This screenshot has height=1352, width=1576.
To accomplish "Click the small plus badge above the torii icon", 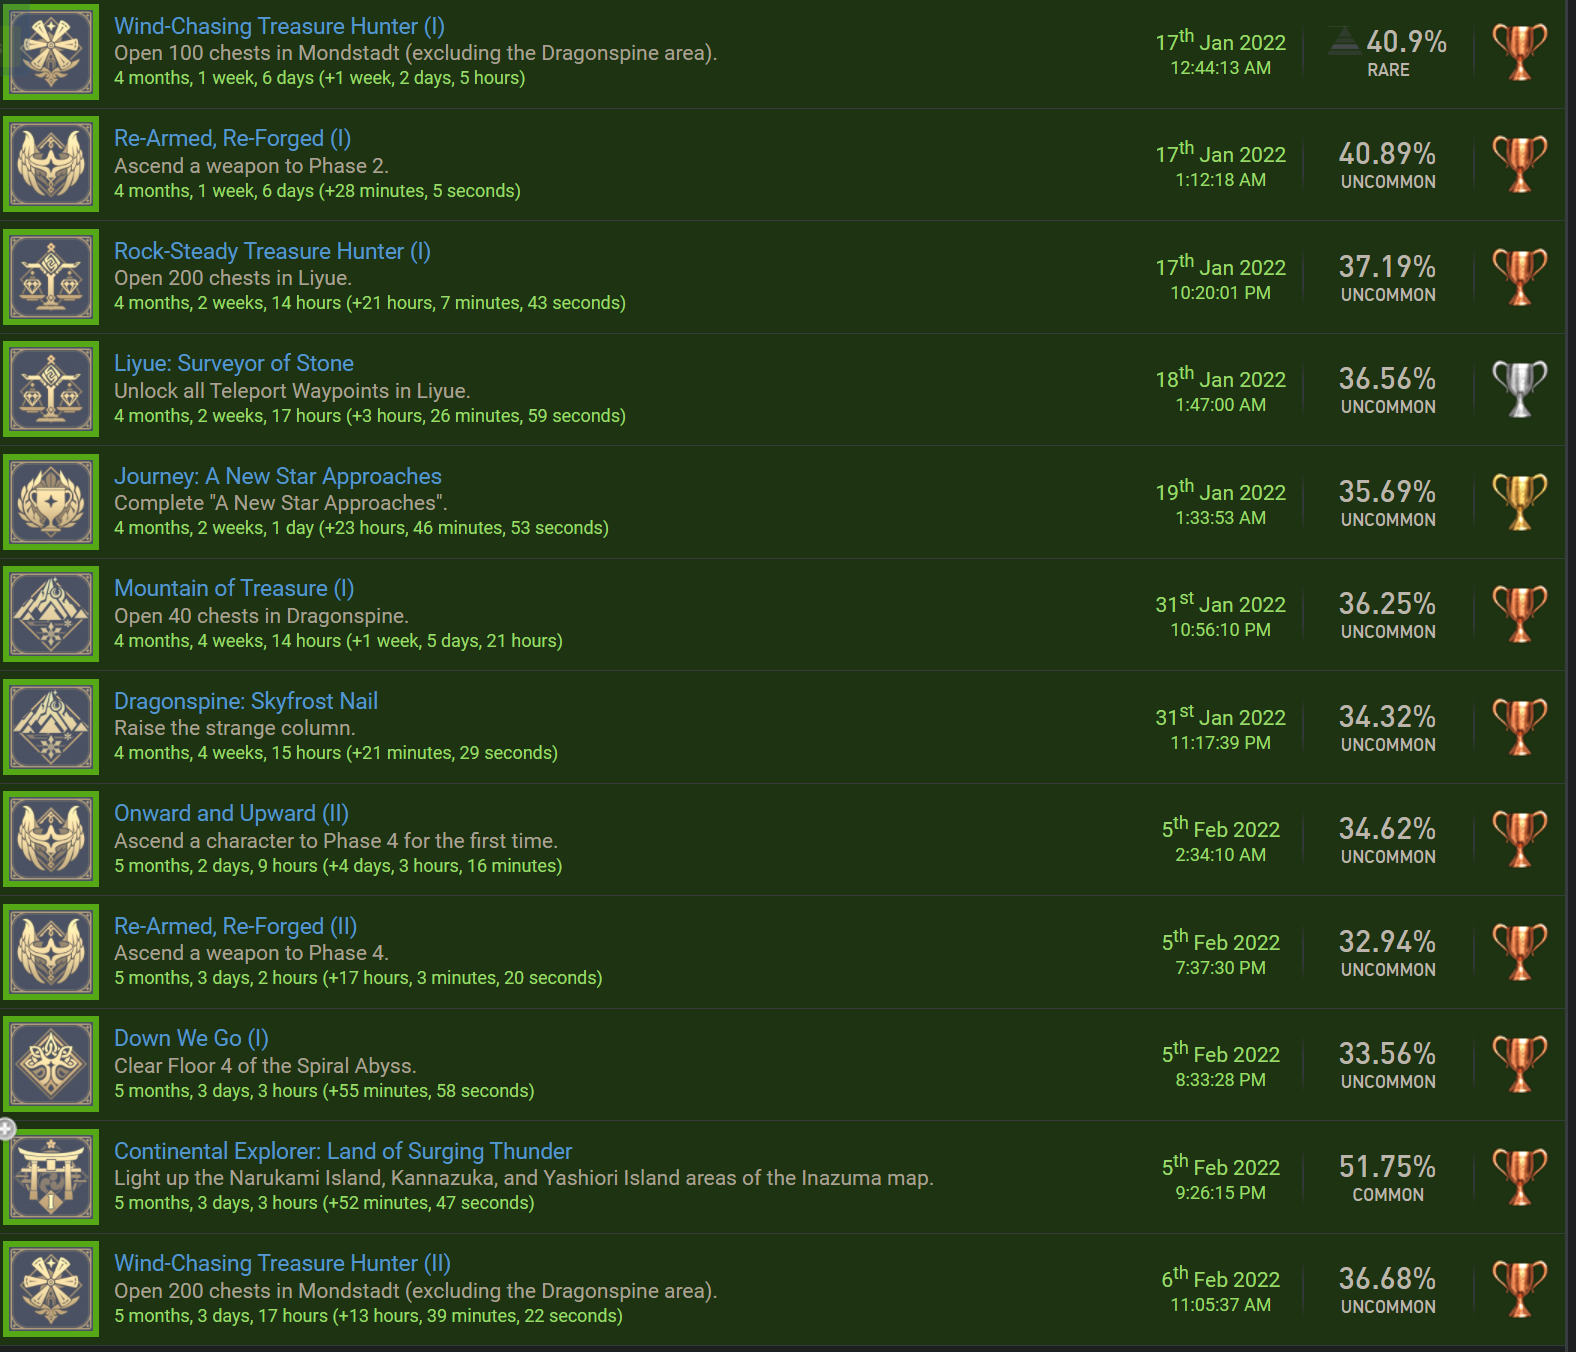I will pyautogui.click(x=7, y=1129).
